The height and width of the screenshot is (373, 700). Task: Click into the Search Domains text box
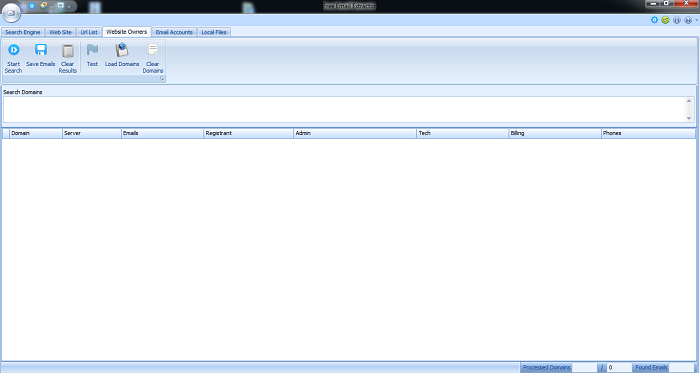(x=344, y=109)
